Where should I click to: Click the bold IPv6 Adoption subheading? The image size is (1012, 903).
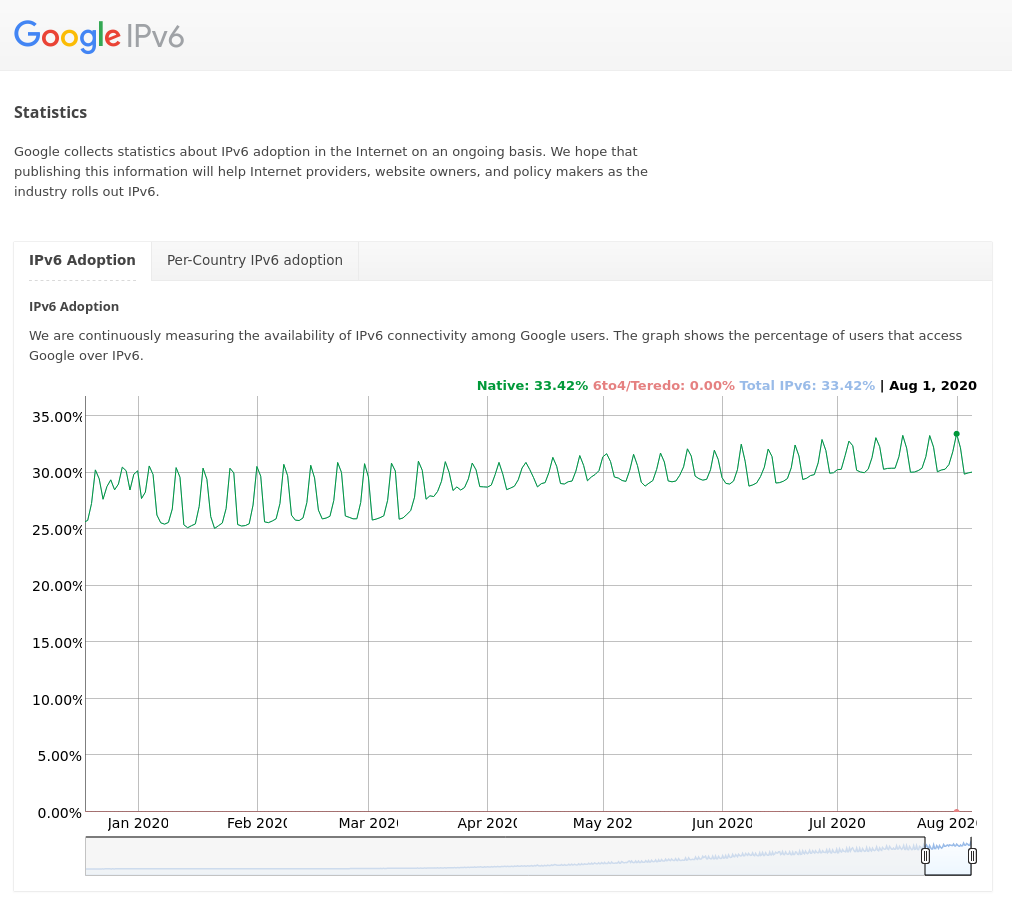tap(74, 307)
